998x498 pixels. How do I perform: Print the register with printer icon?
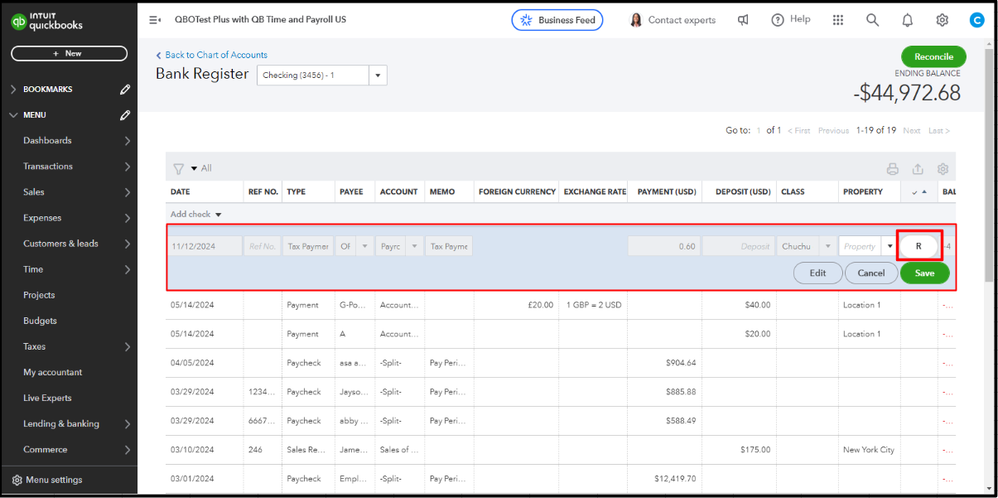[892, 169]
